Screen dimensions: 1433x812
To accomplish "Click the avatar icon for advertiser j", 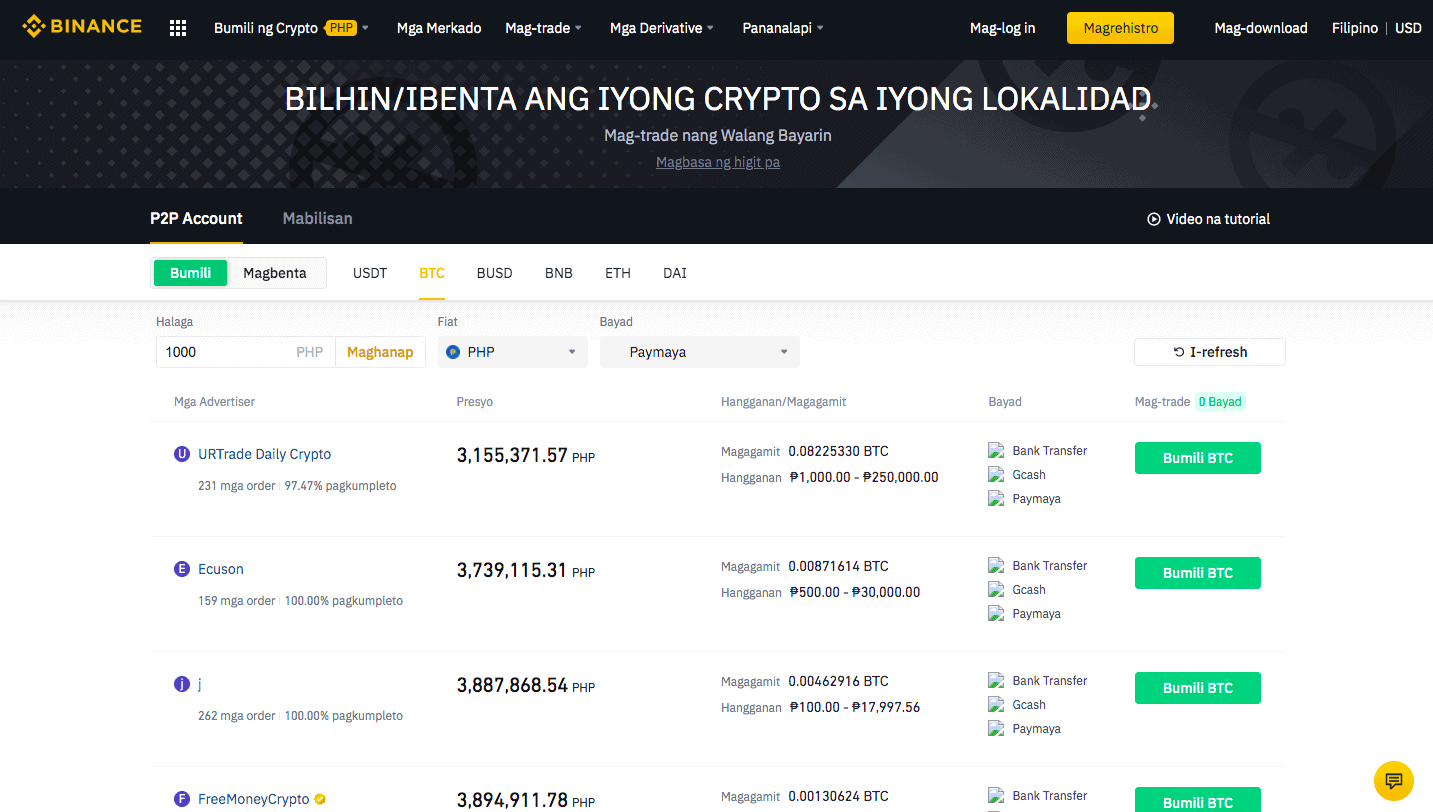I will point(182,684).
